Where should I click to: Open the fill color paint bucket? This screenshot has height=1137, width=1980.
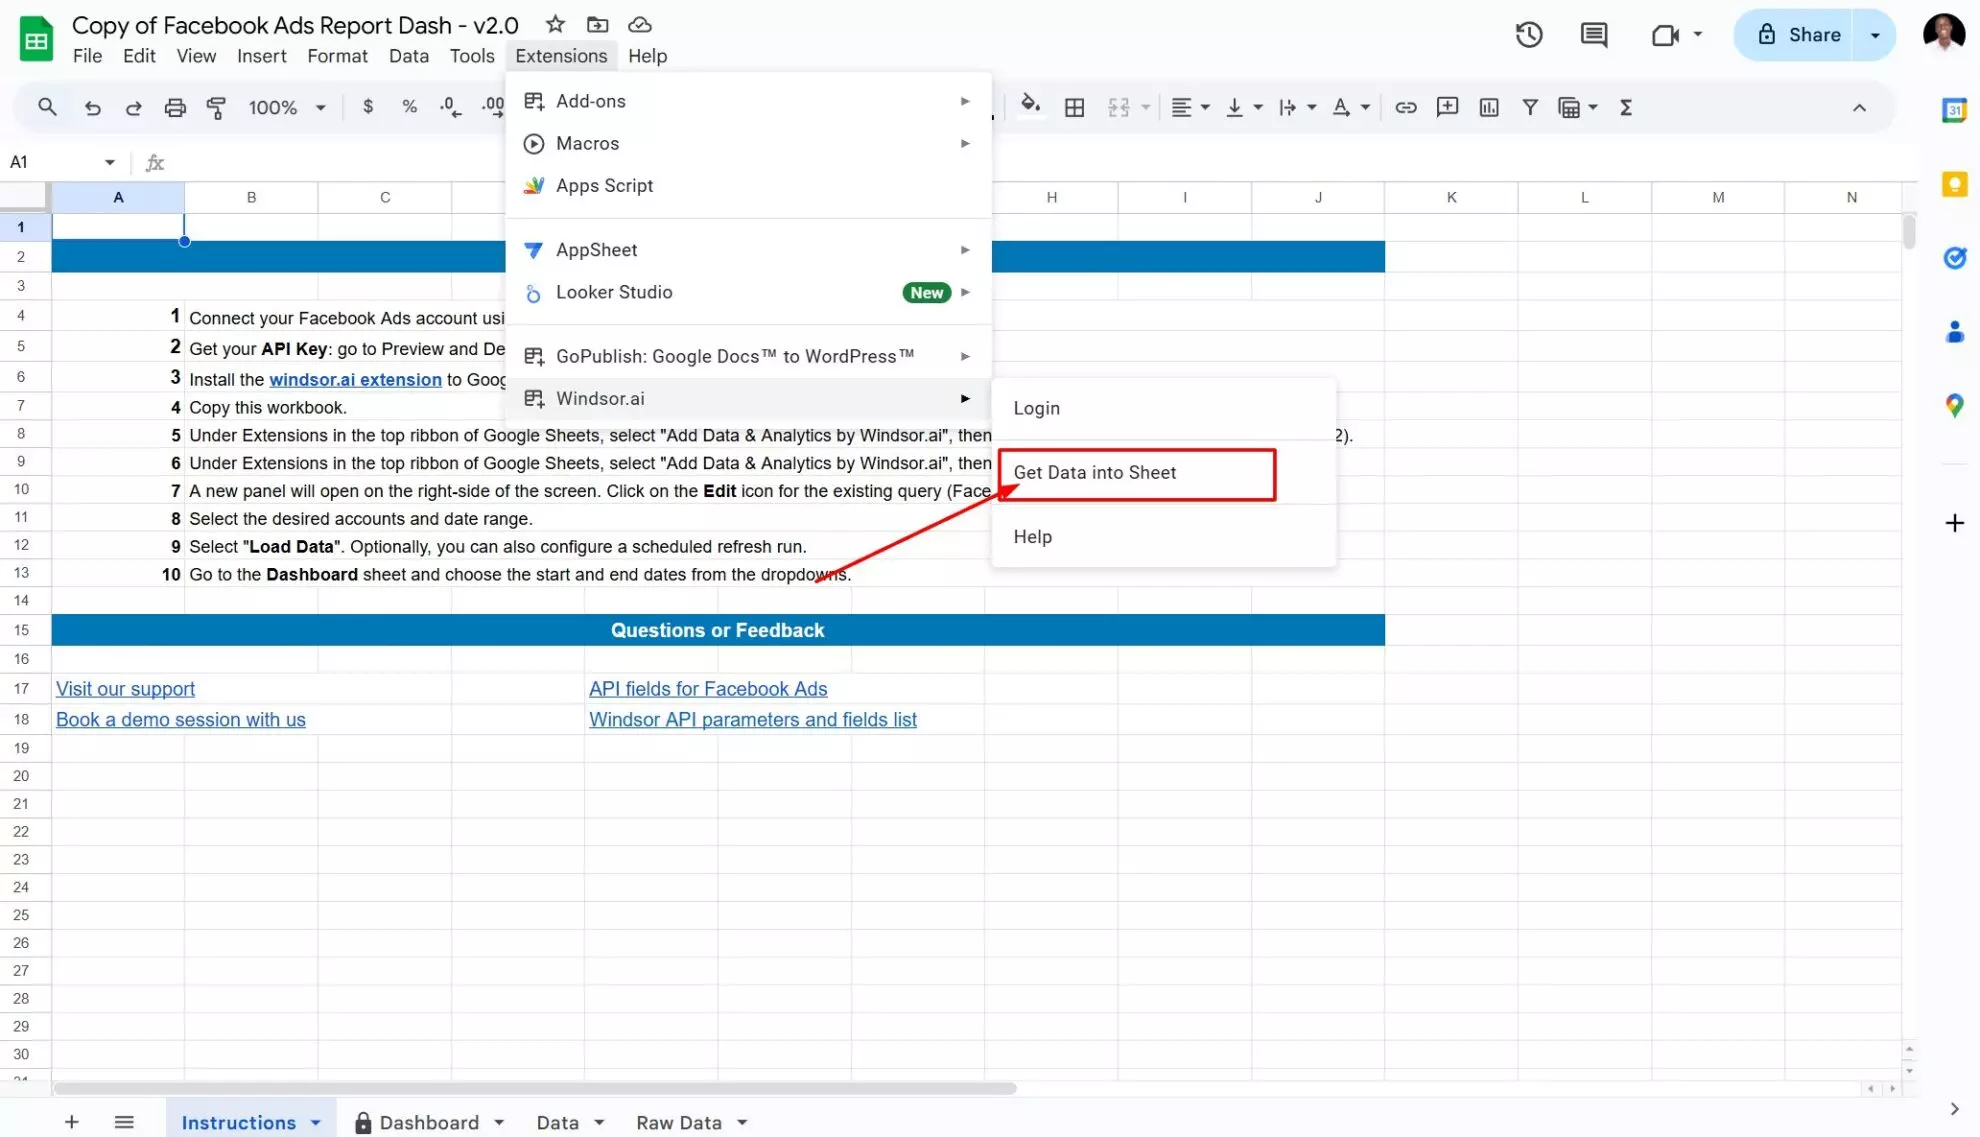click(x=1030, y=105)
